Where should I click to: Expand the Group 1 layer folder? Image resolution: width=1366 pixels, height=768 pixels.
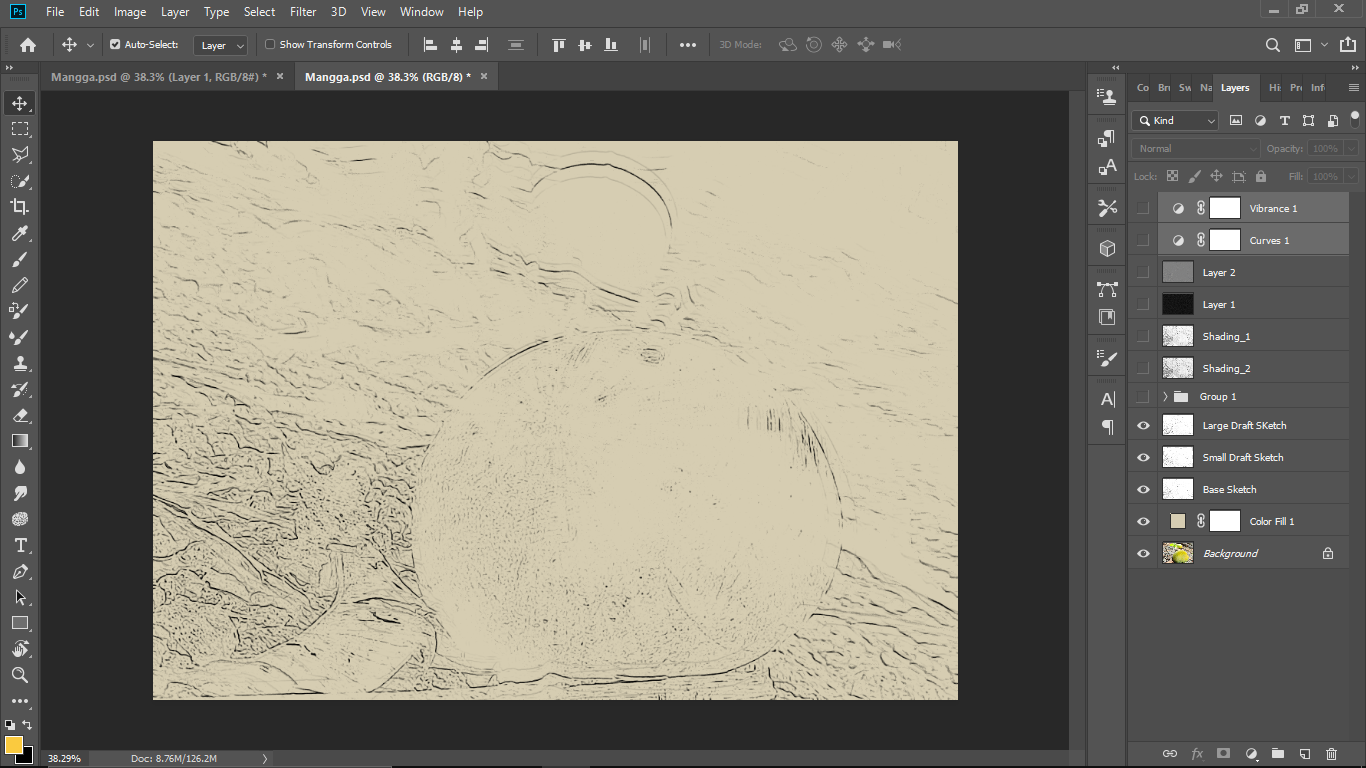1165,397
